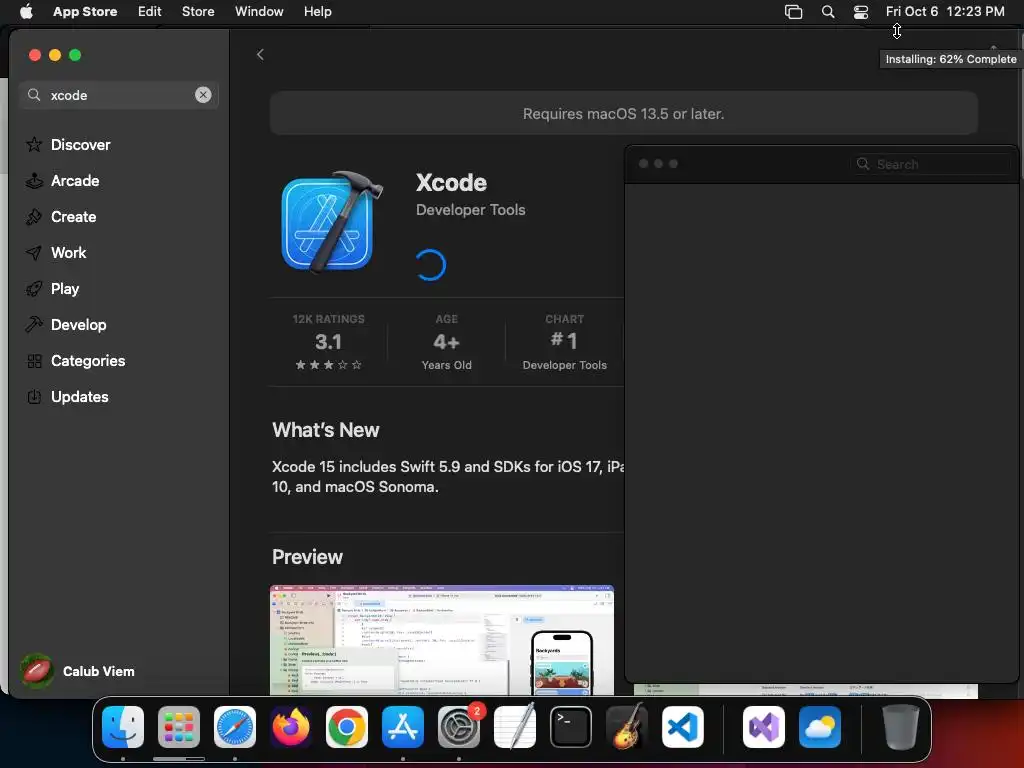Open Launchpad from the Dock
Image resolution: width=1024 pixels, height=768 pixels.
(179, 727)
